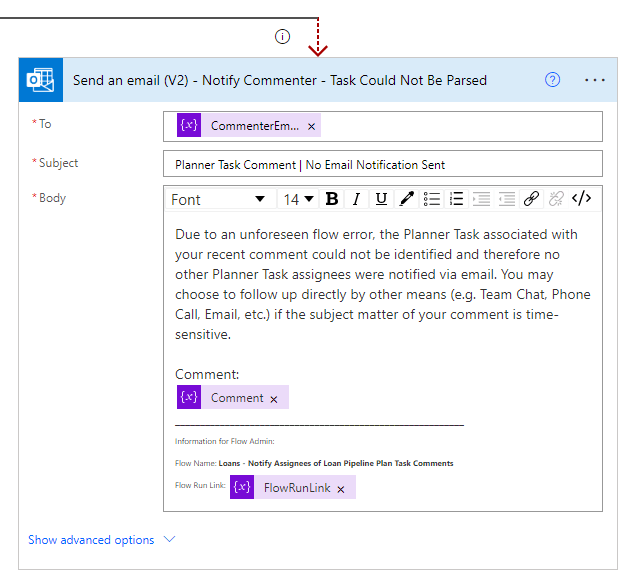Show advanced options link
The width and height of the screenshot is (627, 578).
tap(91, 540)
